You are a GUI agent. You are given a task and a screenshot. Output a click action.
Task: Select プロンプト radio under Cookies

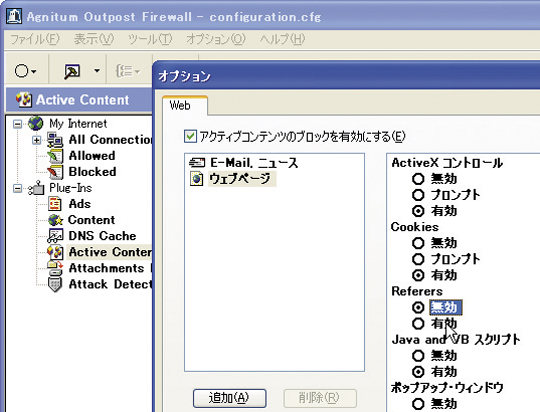[418, 259]
